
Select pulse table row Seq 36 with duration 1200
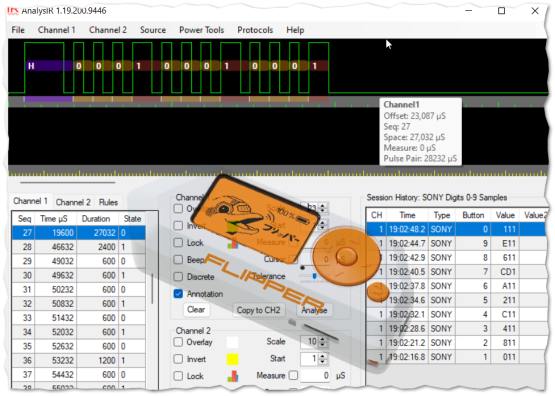coord(79,360)
